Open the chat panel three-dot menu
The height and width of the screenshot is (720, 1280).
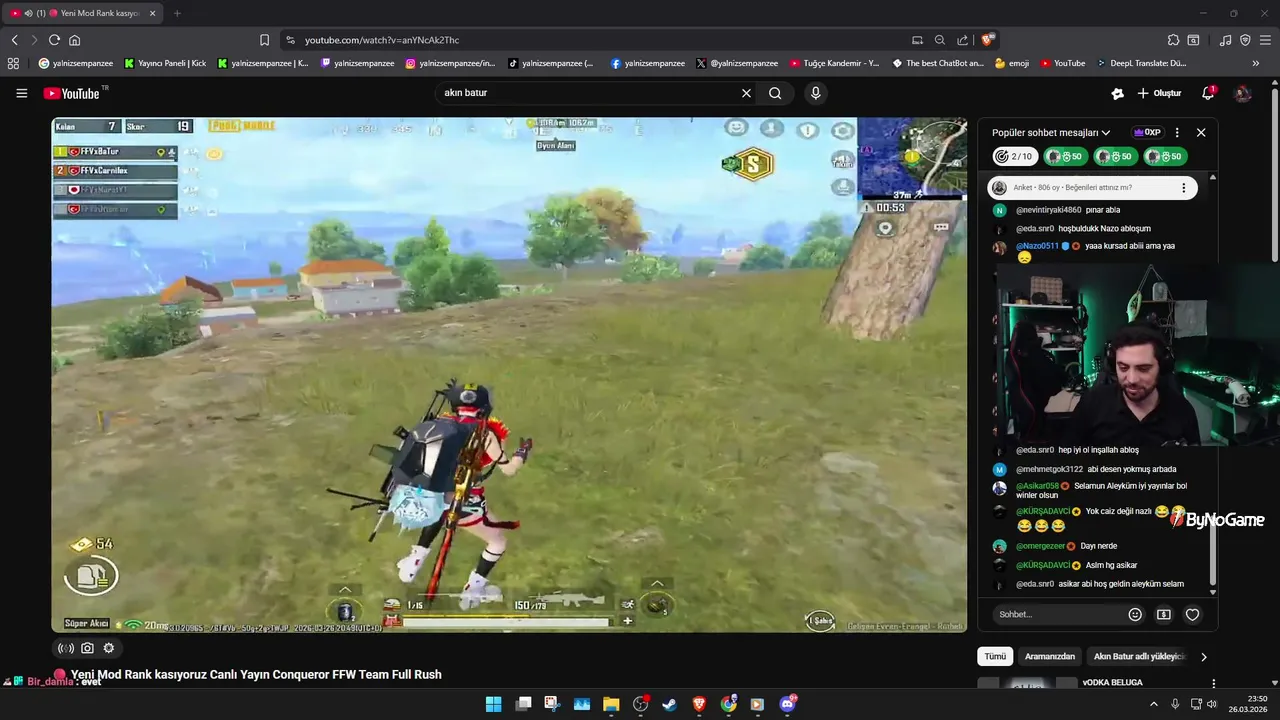[x=1177, y=132]
